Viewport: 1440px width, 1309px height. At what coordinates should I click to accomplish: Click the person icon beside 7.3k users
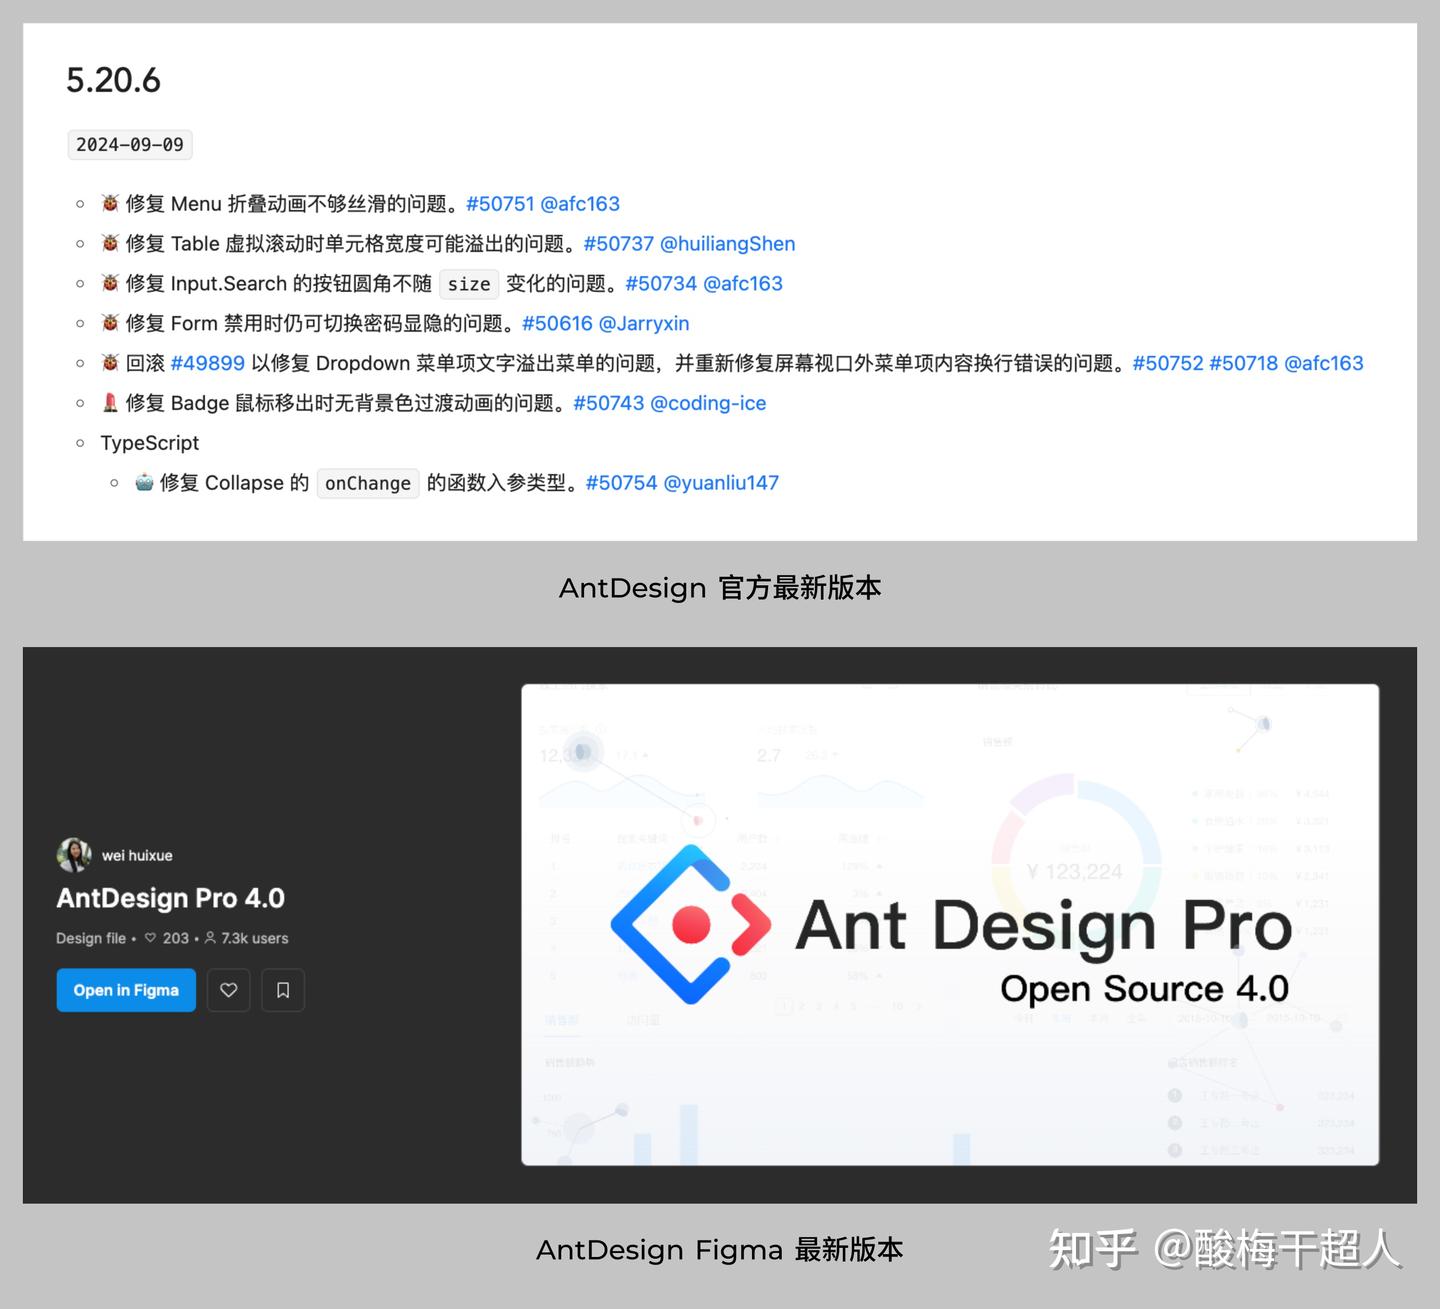point(209,938)
